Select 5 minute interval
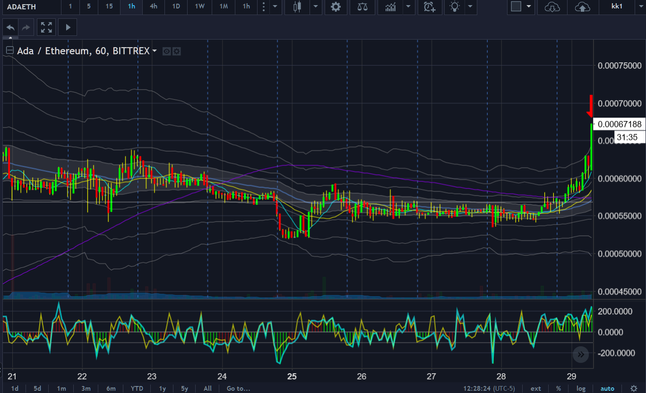The height and width of the screenshot is (393, 646). (89, 7)
